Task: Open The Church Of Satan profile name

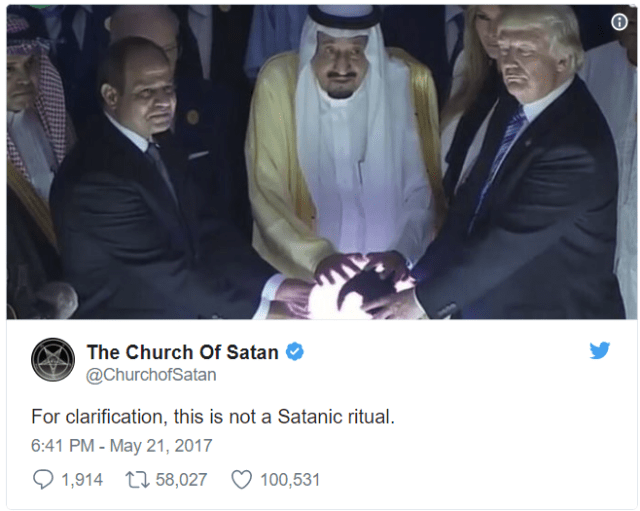Action: 182,352
